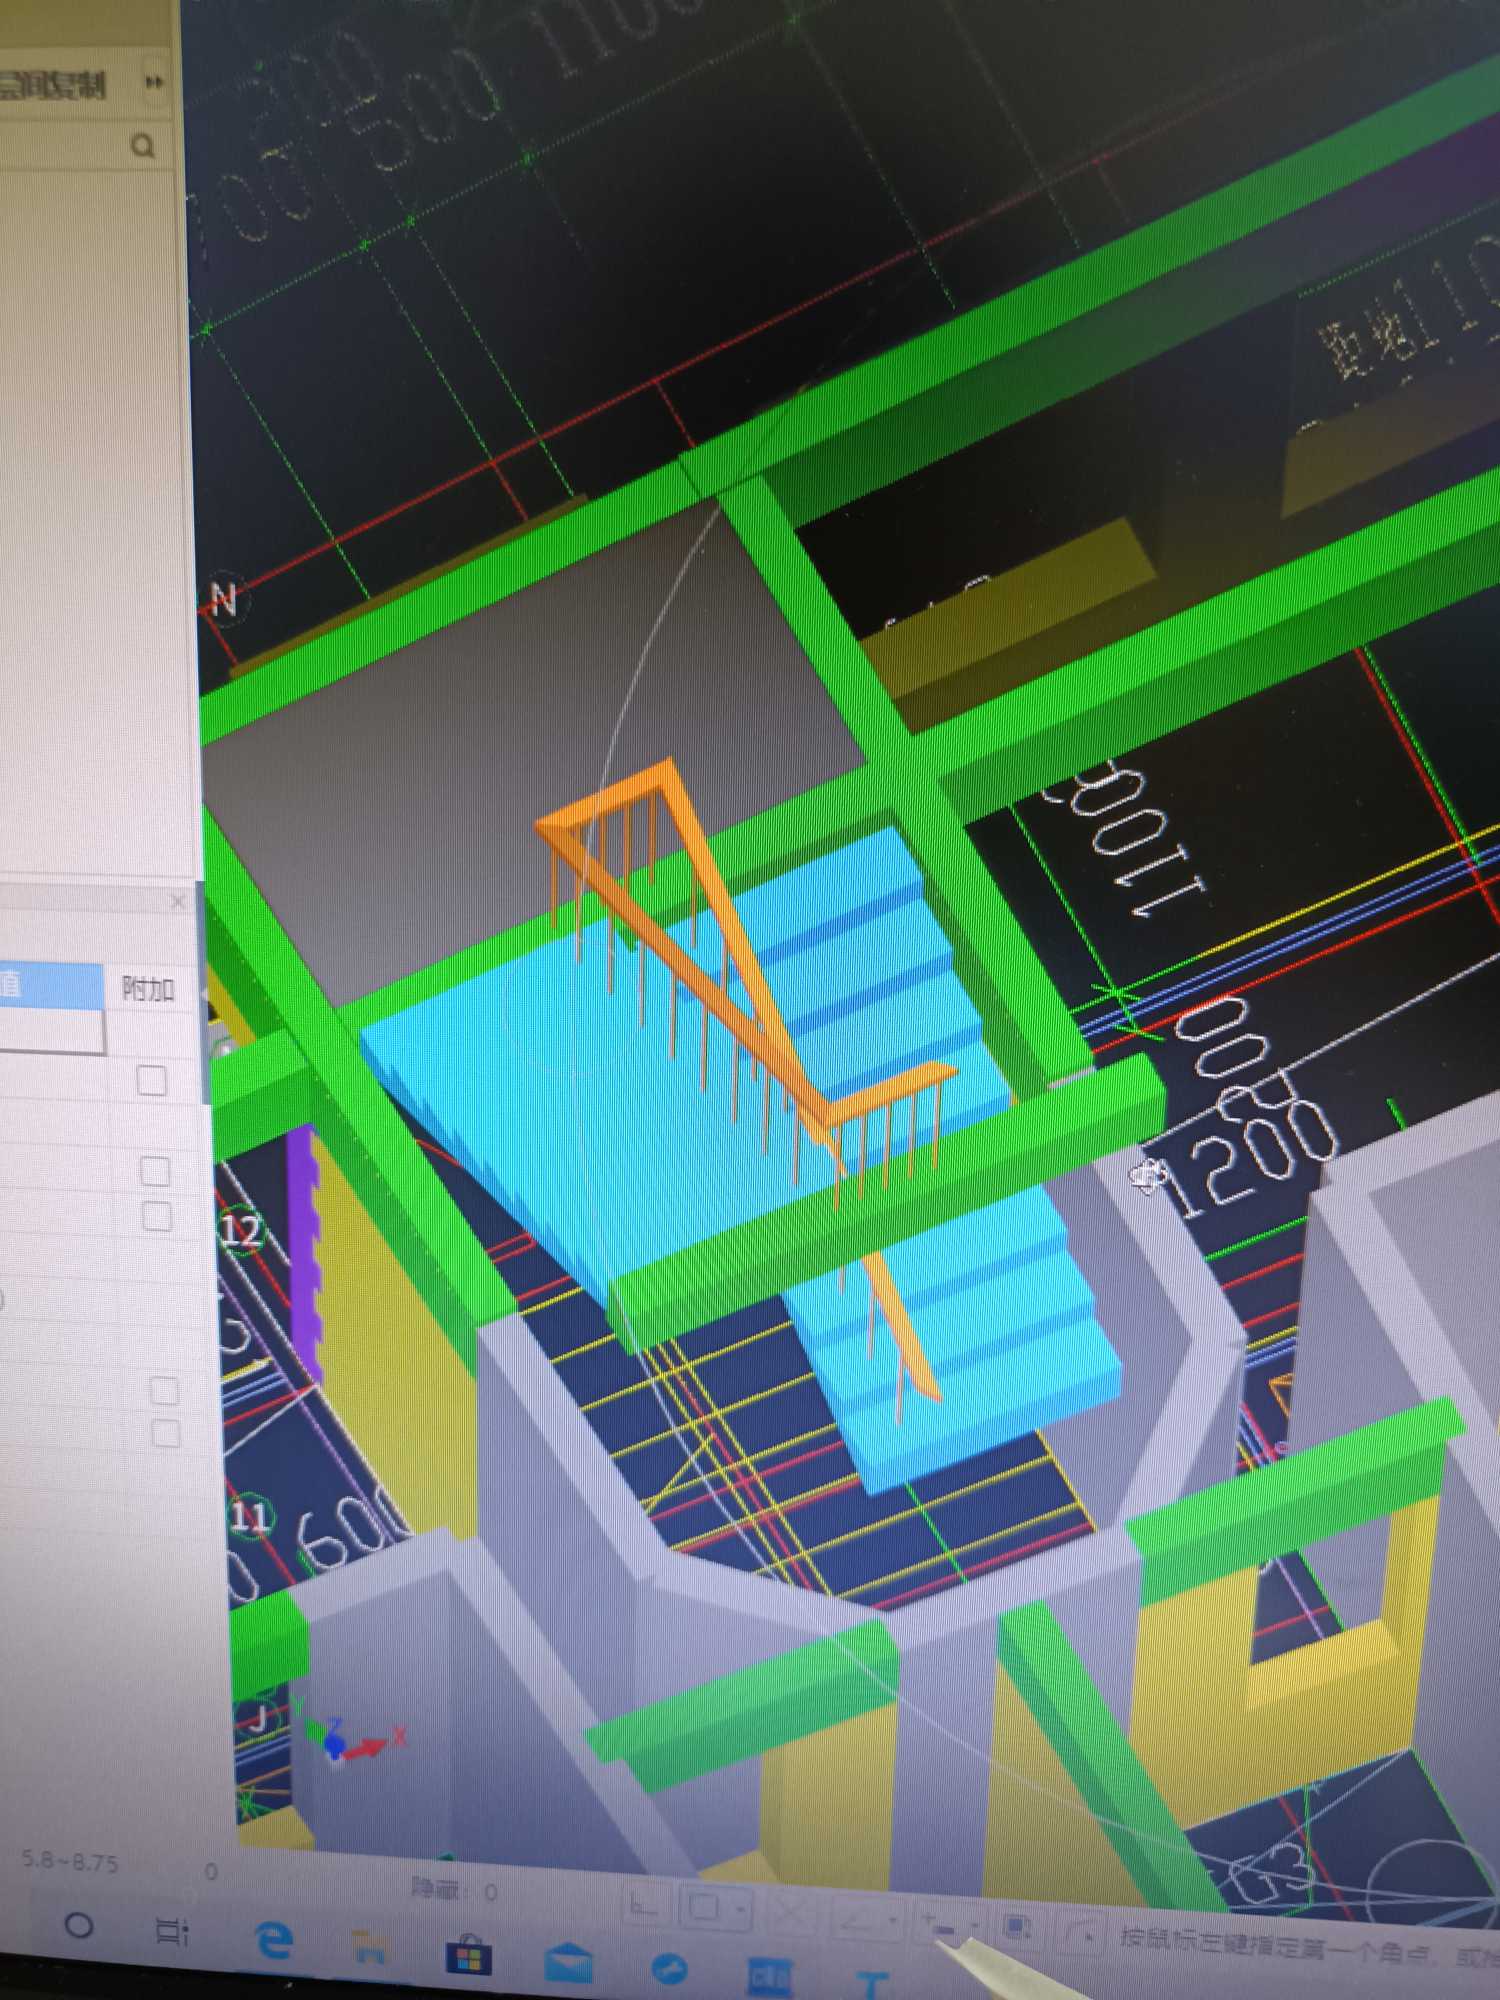Screen dimensions: 1500x2000
Task: Click the plus-minus offset icon in the status bar
Action: coord(940,1922)
